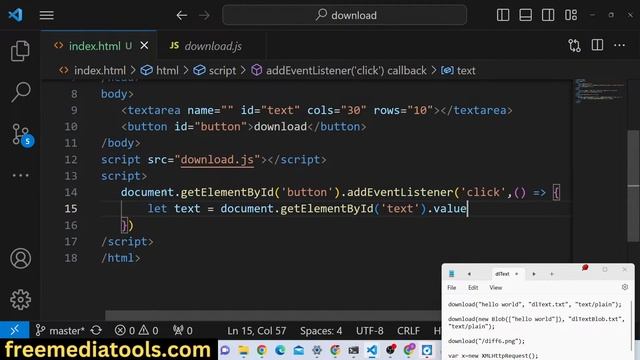This screenshot has width=640, height=360.
Task: Click the VS Code taskbar icon
Action: click(x=372, y=350)
